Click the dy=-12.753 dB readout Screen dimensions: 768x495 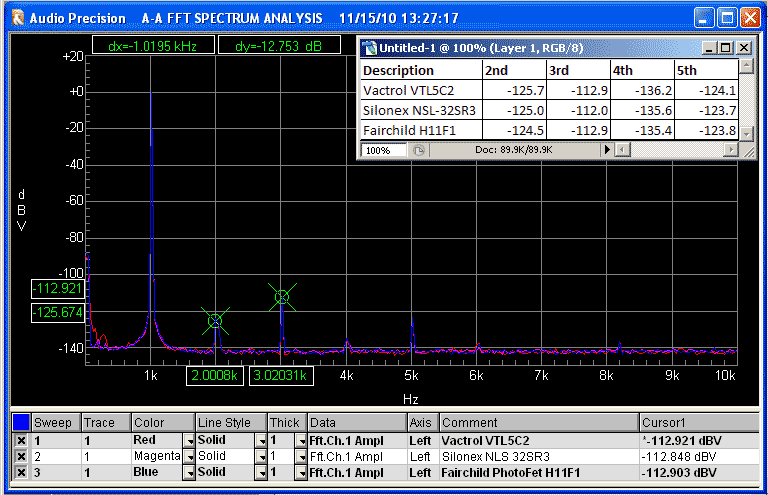tap(279, 46)
